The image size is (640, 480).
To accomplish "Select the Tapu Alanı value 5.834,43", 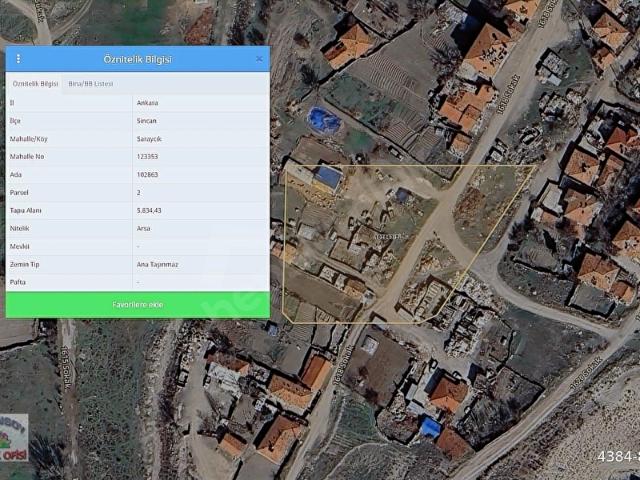I will click(149, 210).
